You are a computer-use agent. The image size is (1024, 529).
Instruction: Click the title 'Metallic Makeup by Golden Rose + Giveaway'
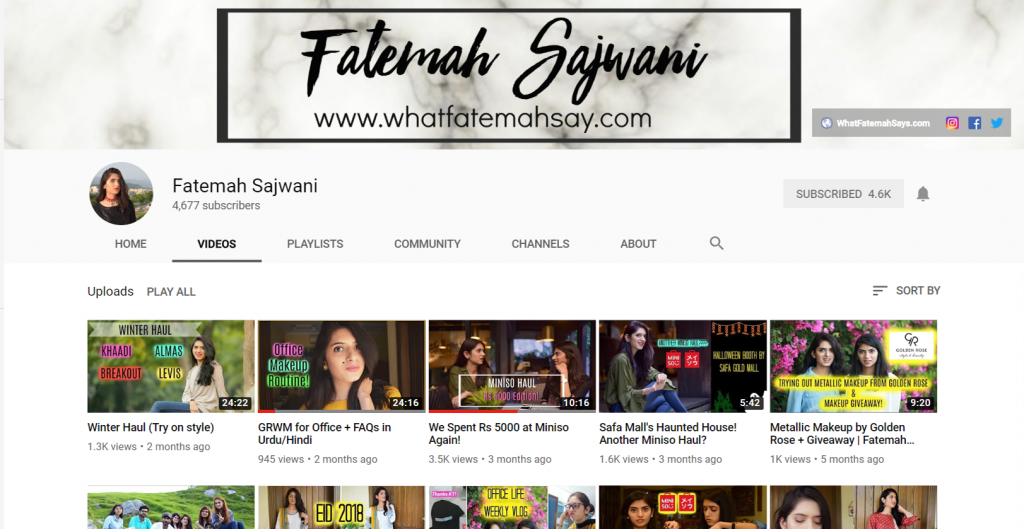tap(842, 434)
